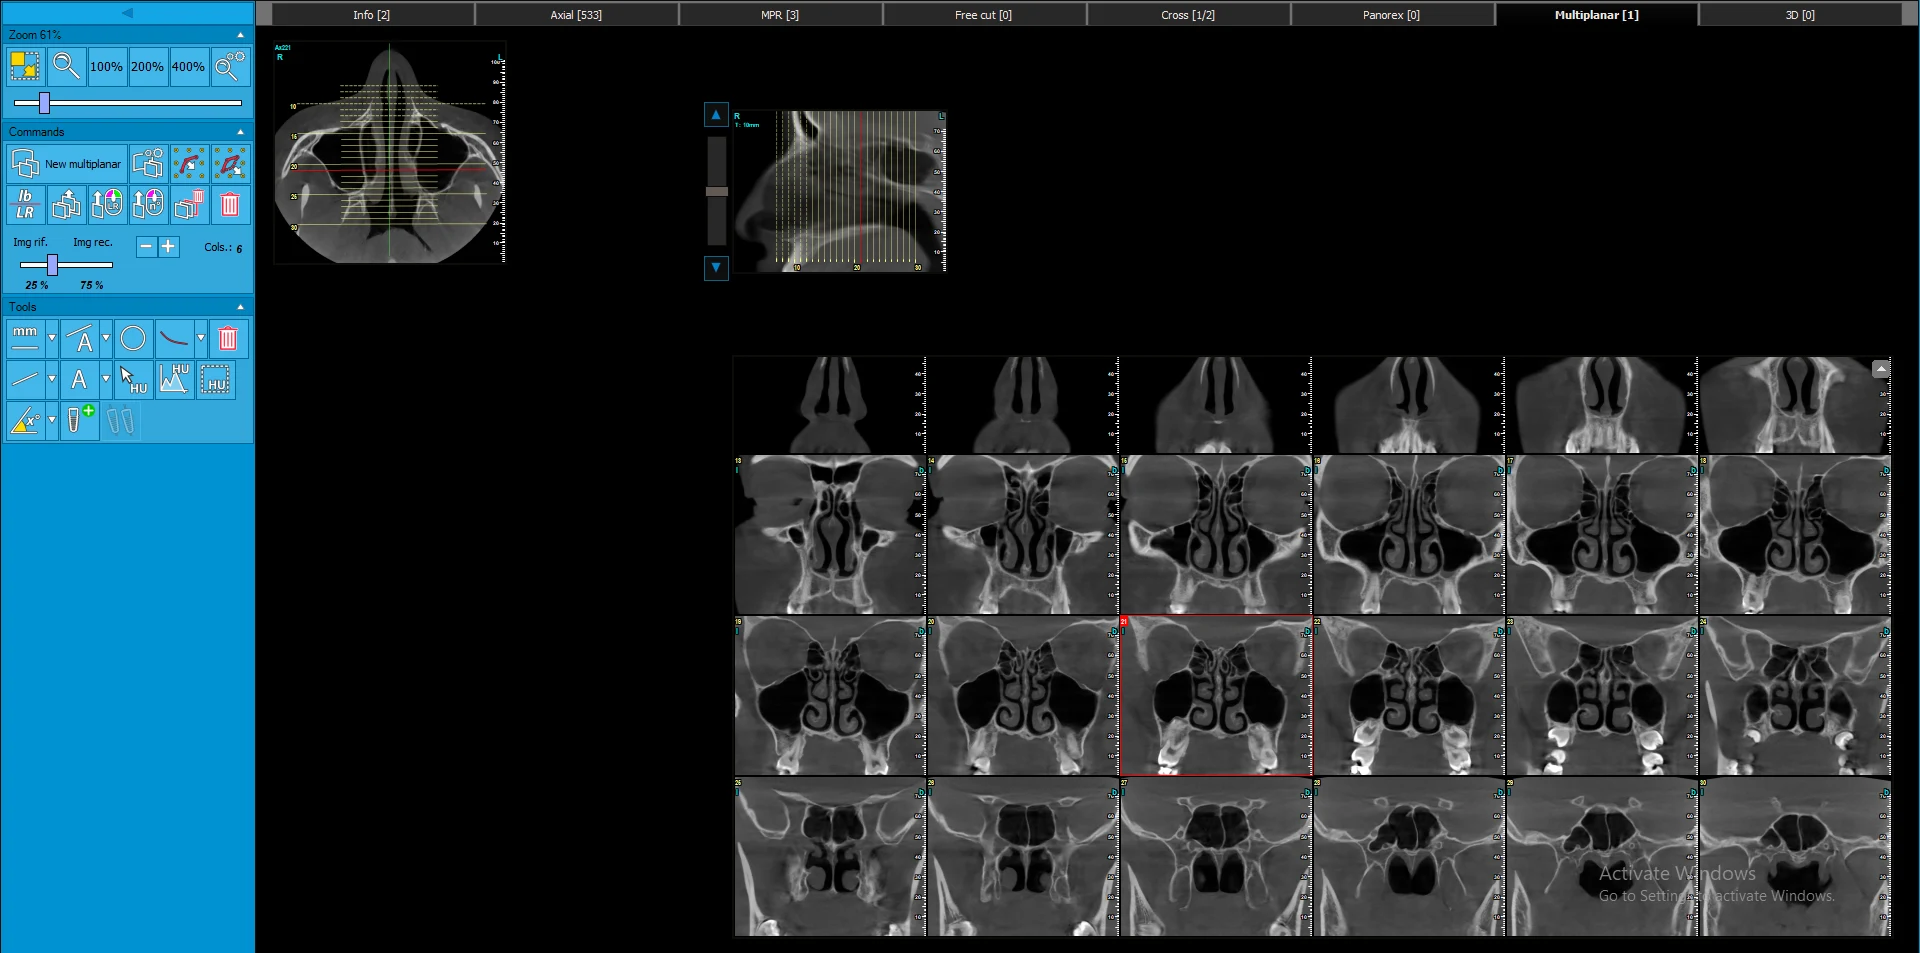Click the mouse n° scroll mode icon

click(x=148, y=205)
